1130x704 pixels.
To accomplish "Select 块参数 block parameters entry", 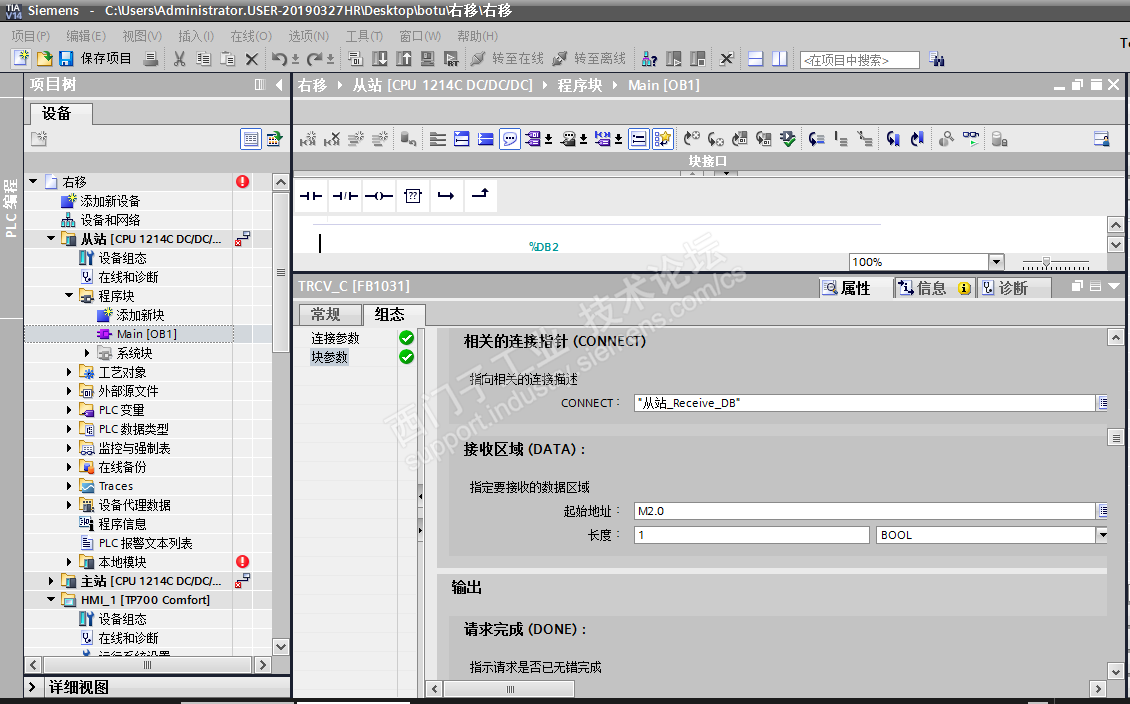I will click(329, 357).
